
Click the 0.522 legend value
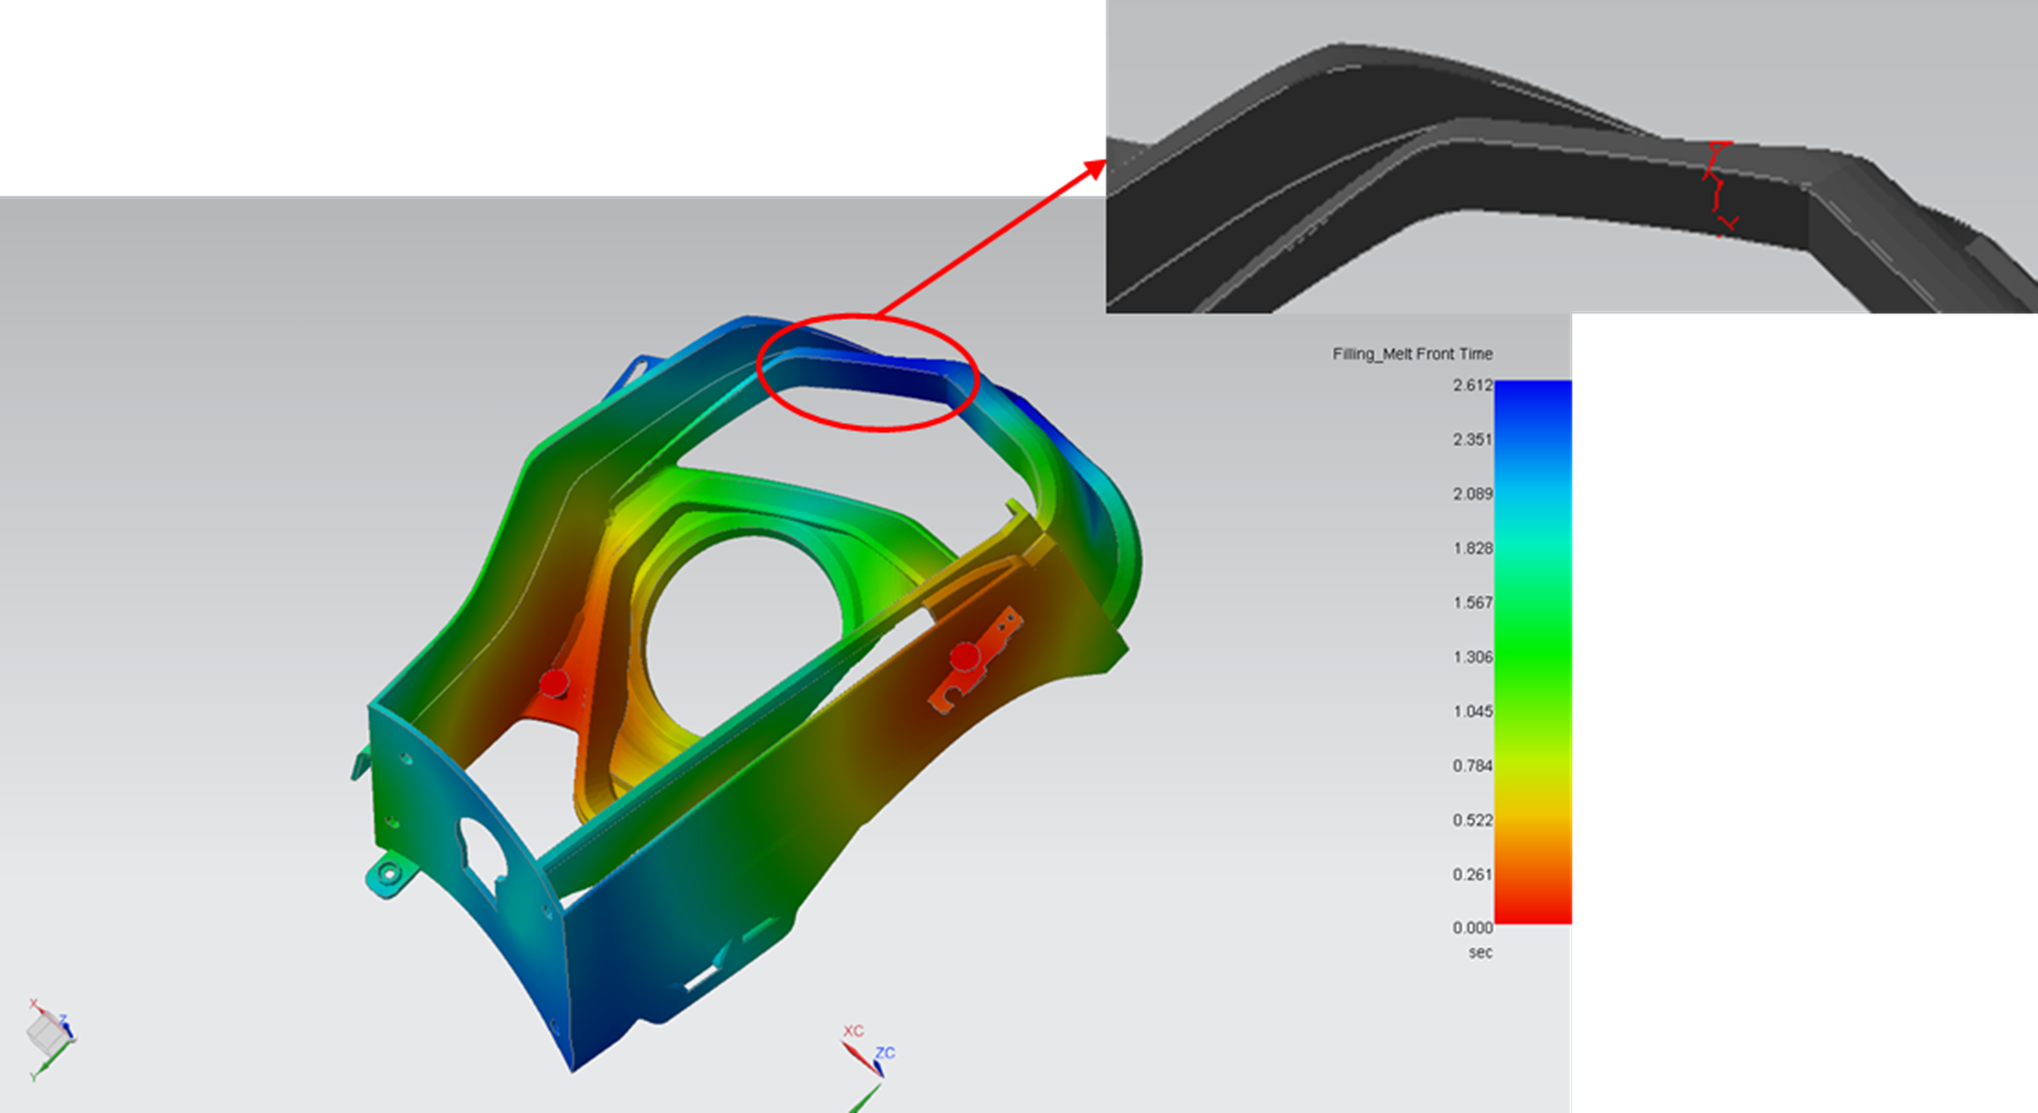click(1472, 820)
